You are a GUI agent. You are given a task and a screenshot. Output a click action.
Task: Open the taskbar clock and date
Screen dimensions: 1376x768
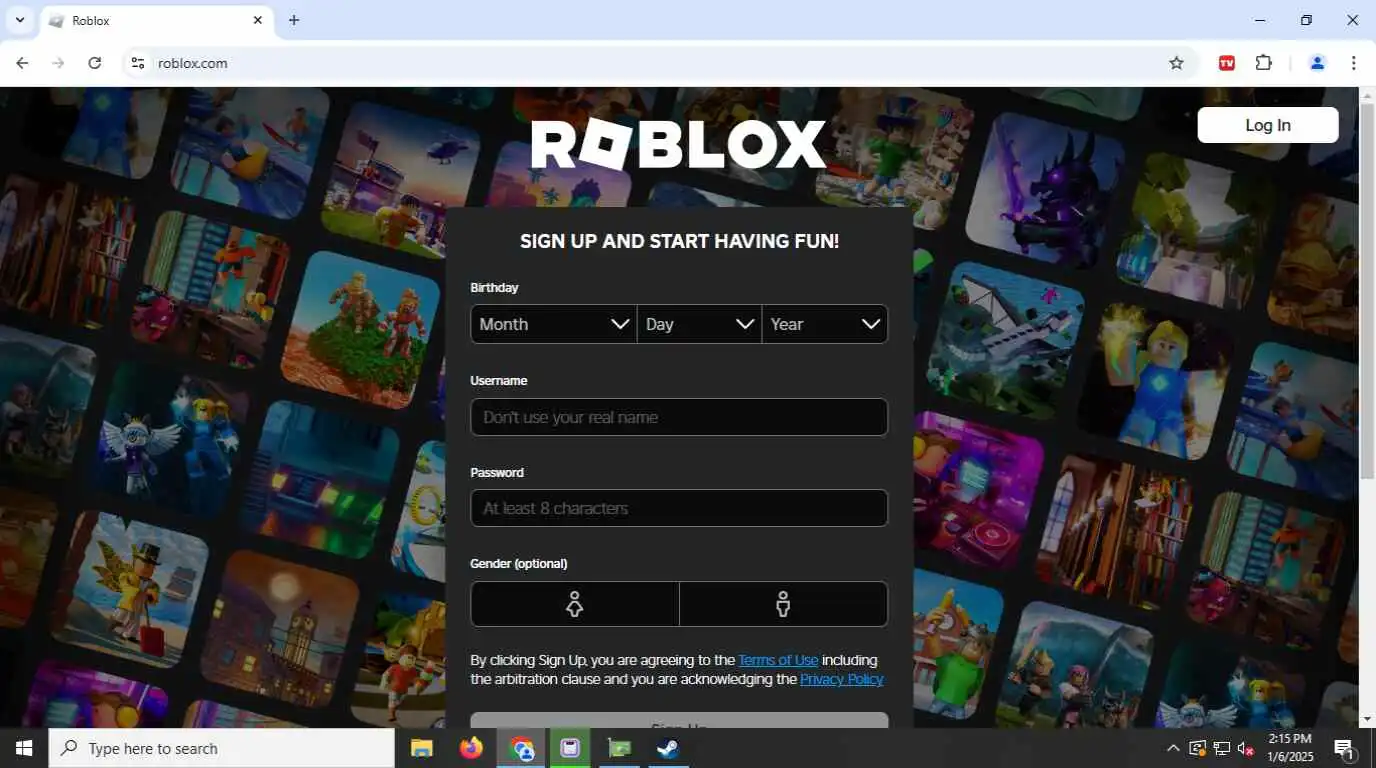[1290, 748]
